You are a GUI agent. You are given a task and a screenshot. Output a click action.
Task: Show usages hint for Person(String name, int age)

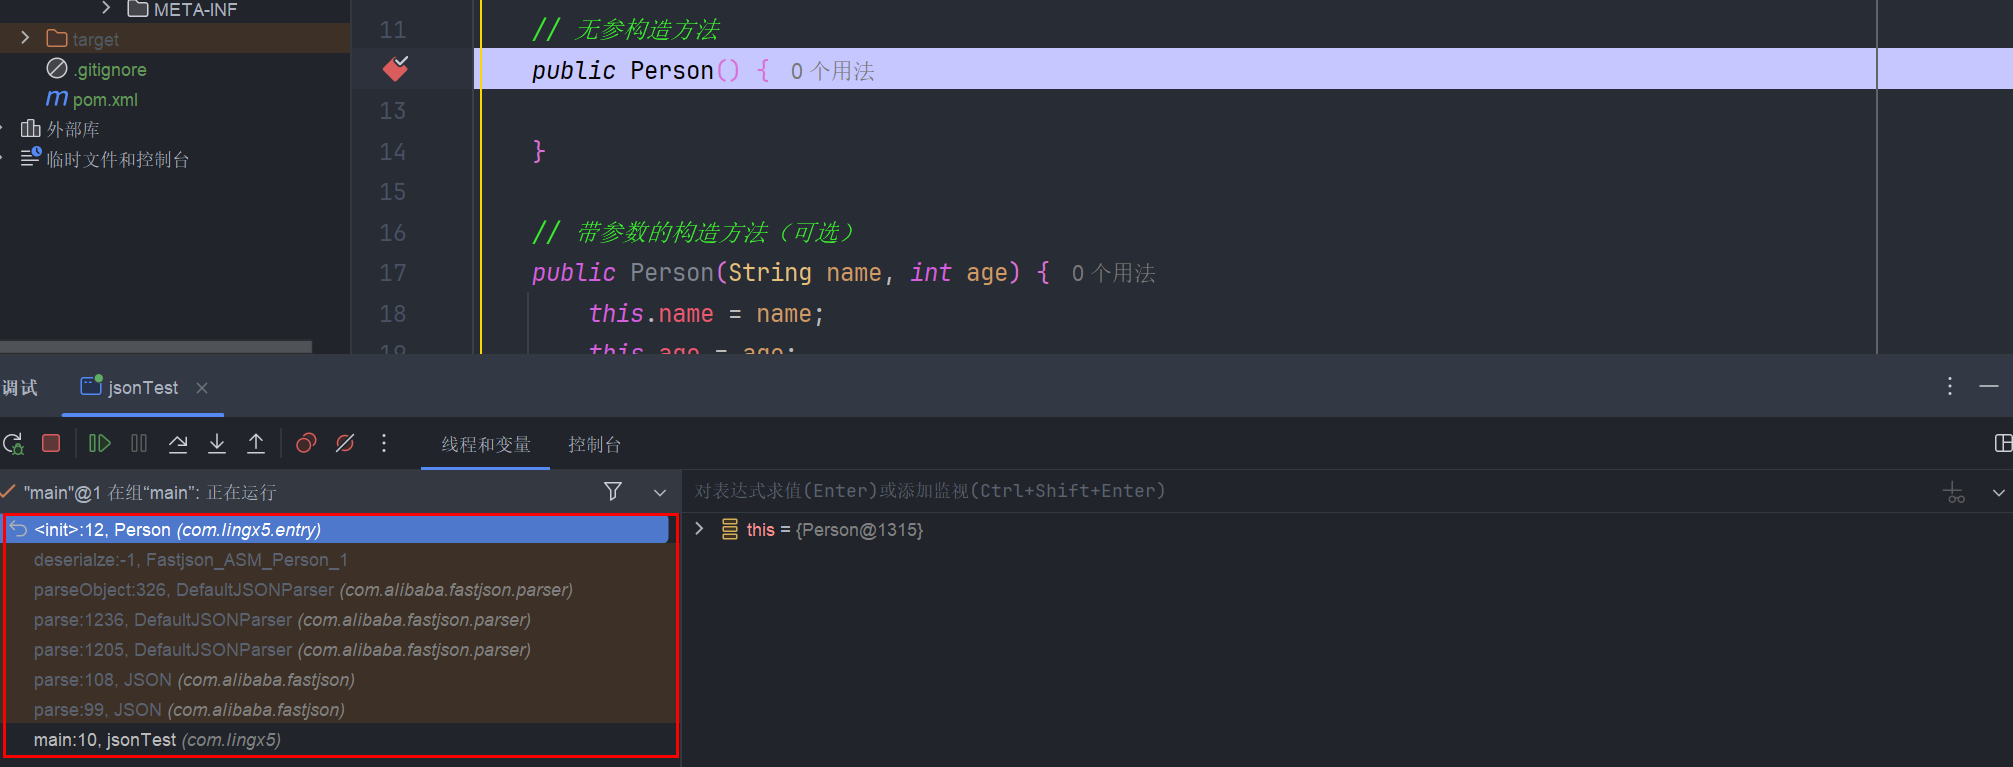click(1113, 273)
